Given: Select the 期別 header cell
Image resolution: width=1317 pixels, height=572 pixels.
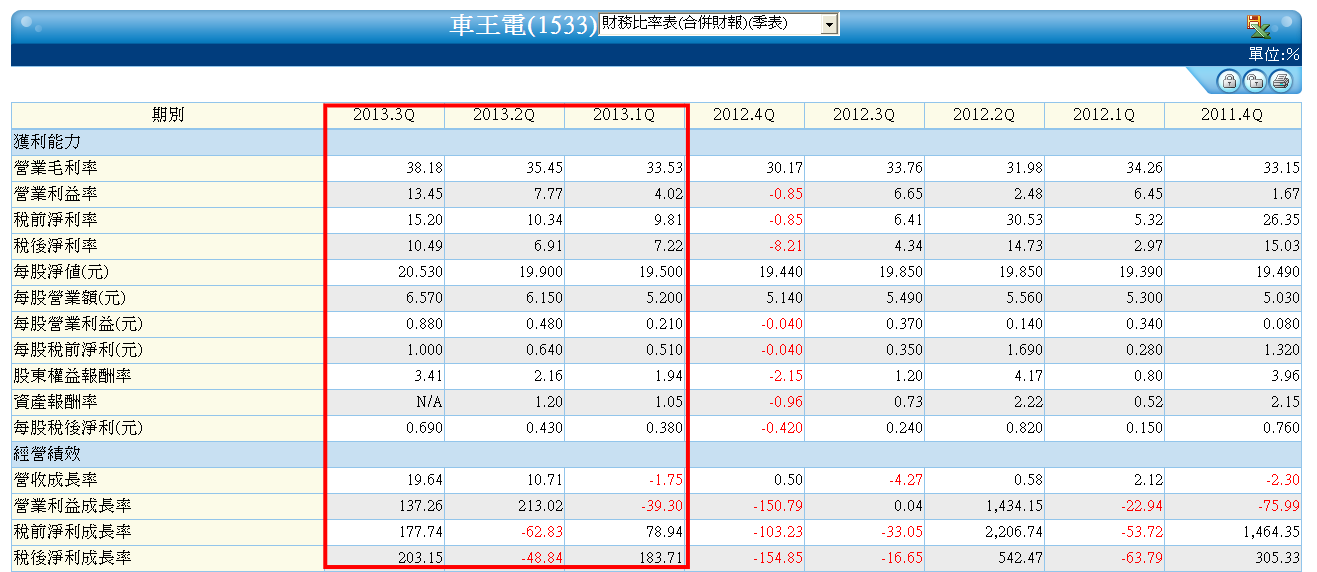Looking at the screenshot, I should pyautogui.click(x=167, y=115).
